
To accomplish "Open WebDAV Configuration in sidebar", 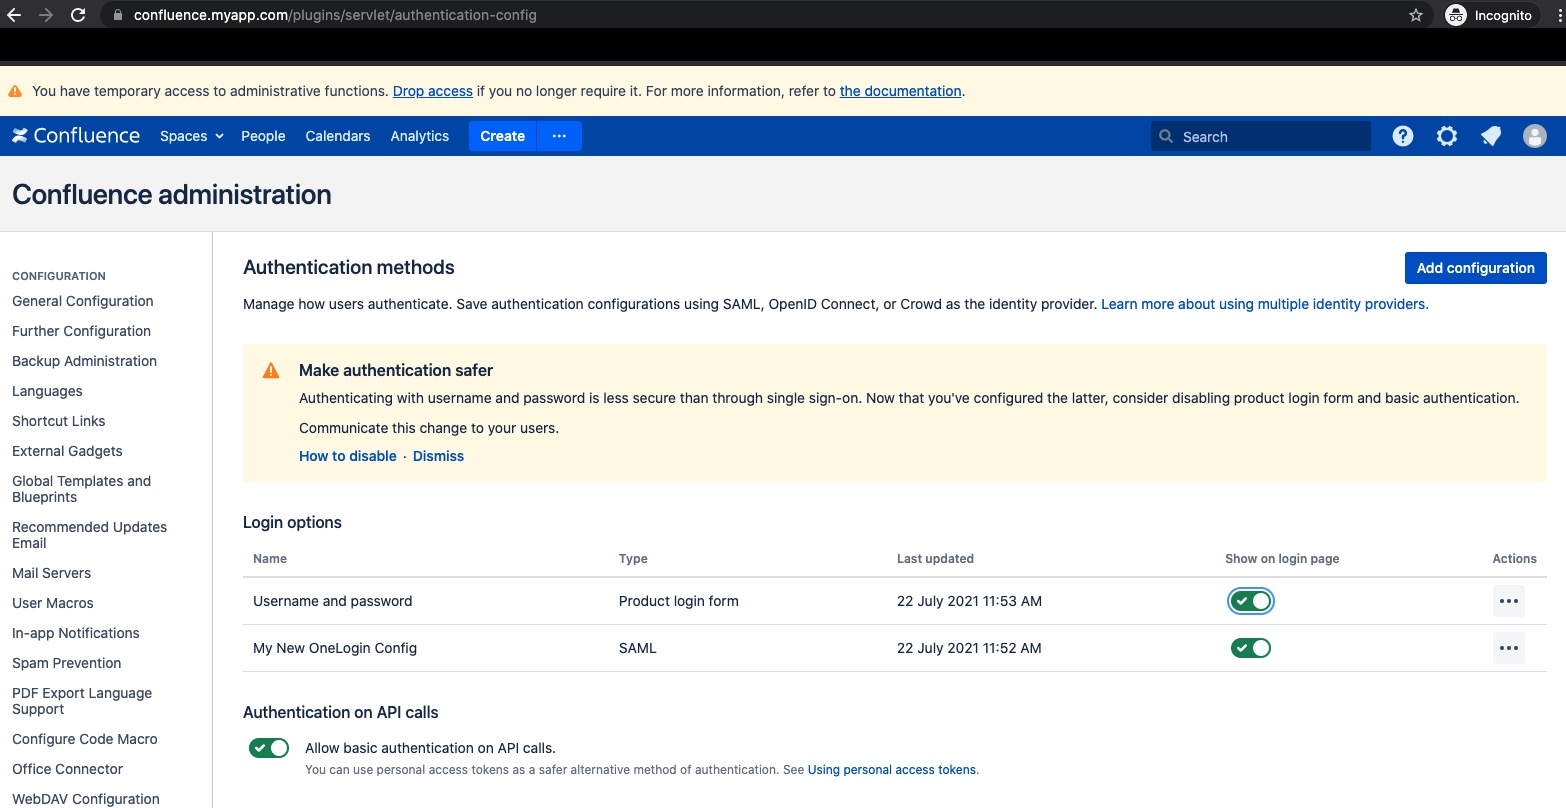I will (x=86, y=799).
